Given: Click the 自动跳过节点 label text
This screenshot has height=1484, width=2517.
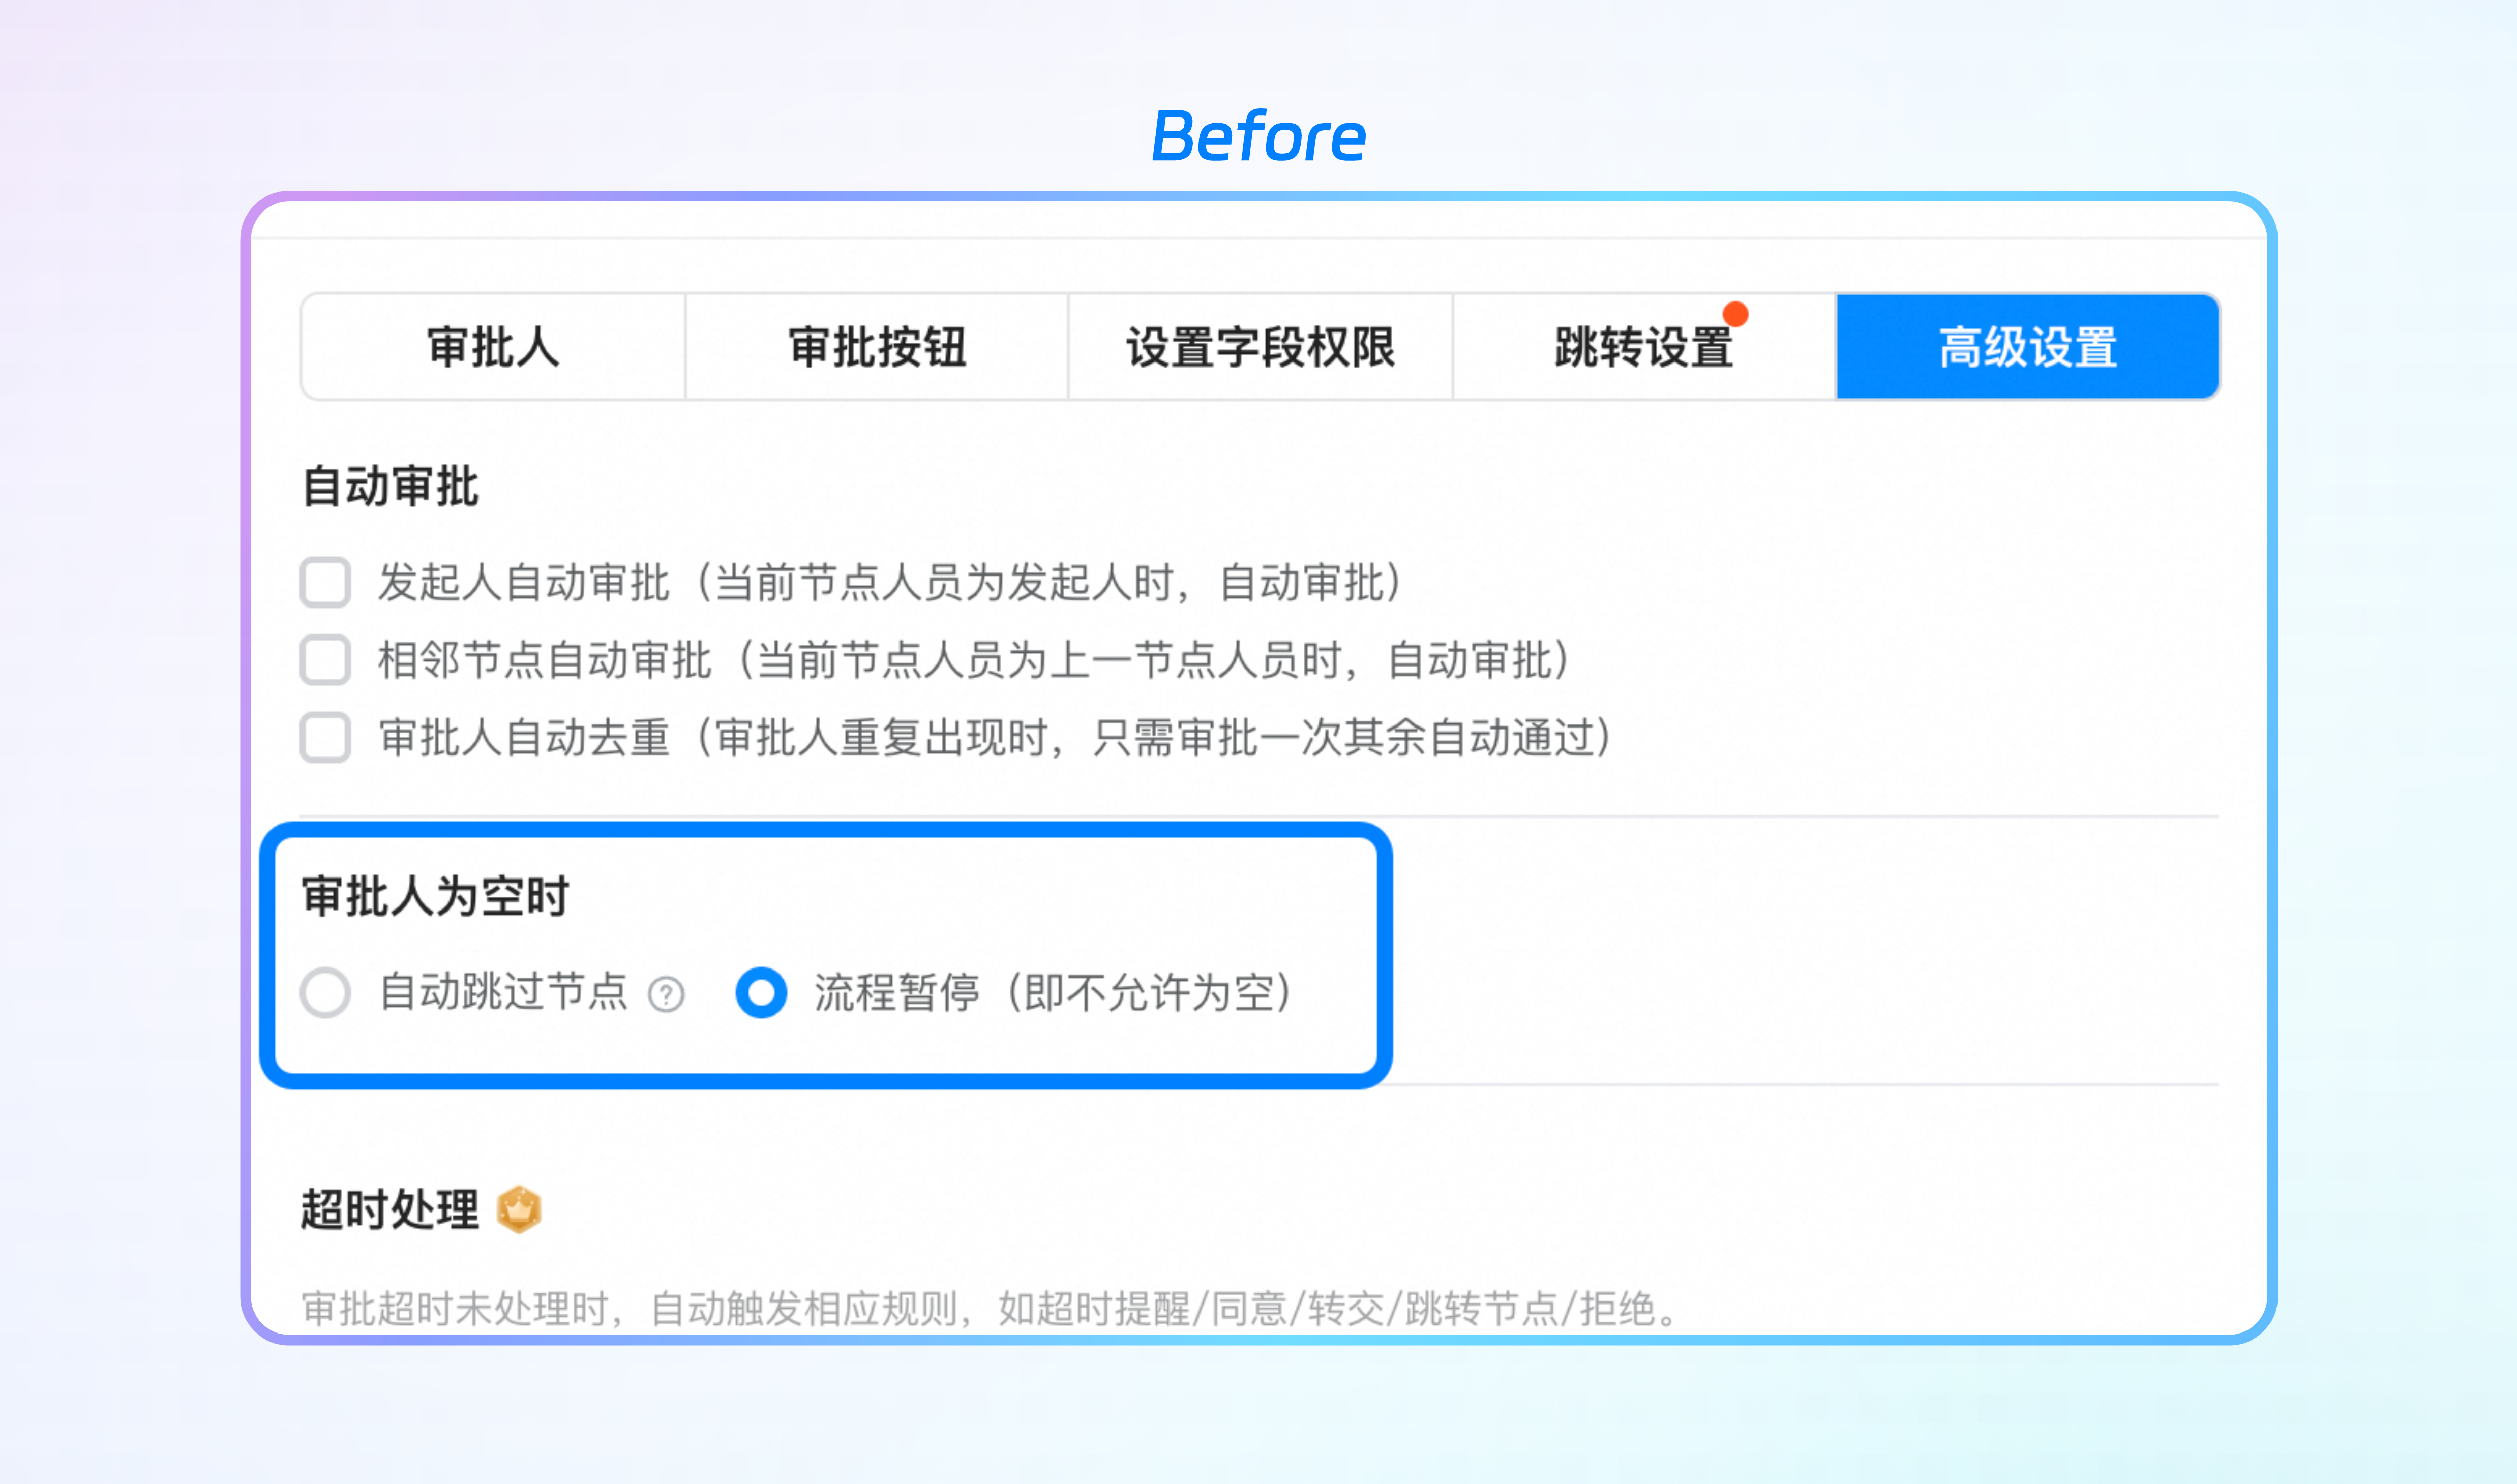Looking at the screenshot, I should tap(503, 992).
